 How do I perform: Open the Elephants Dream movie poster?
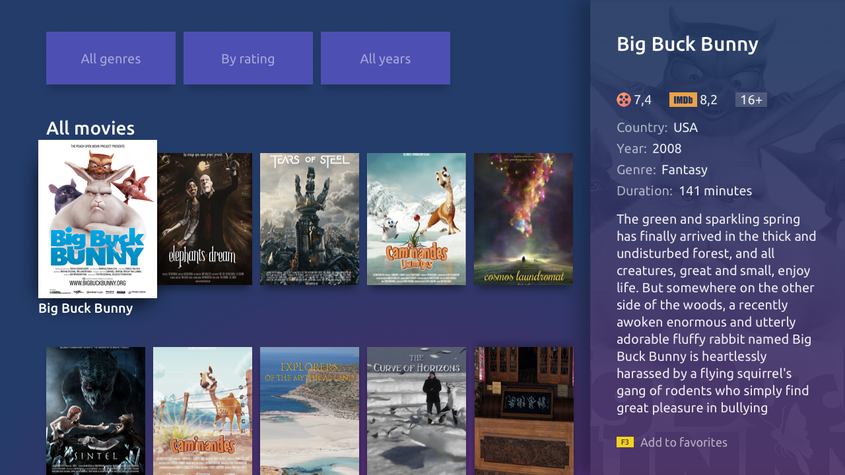coord(205,219)
